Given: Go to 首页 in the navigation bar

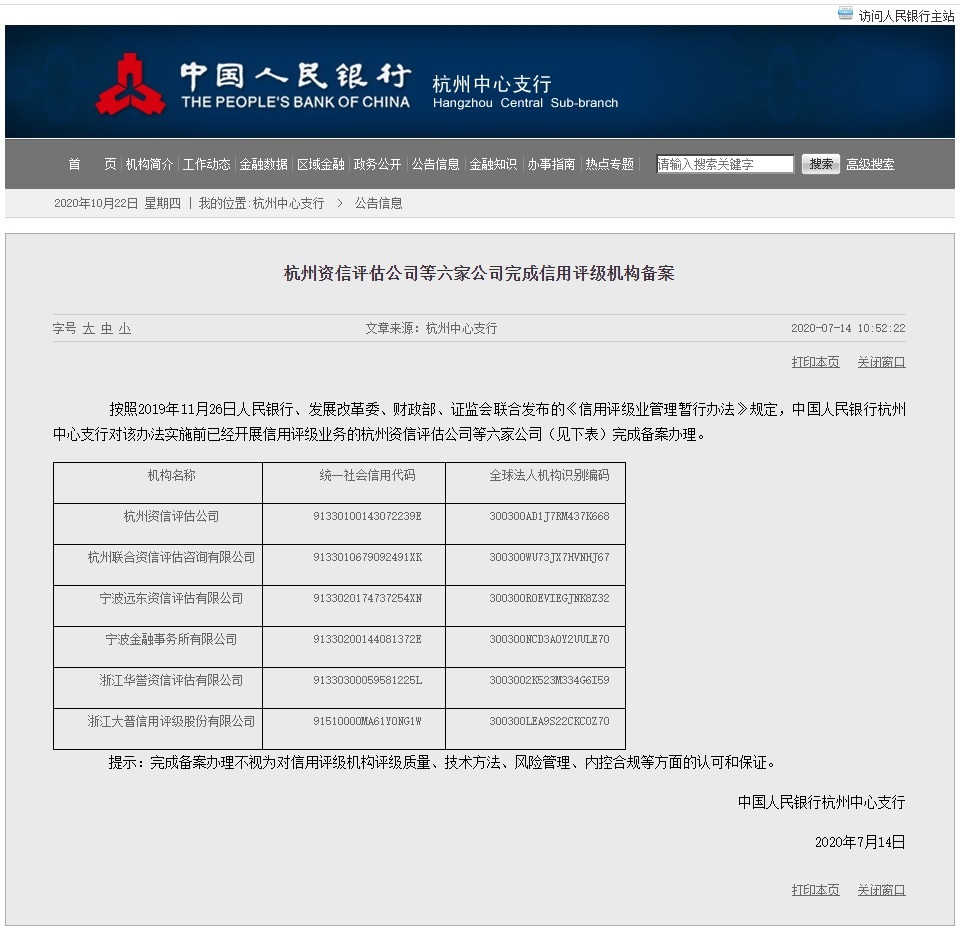Looking at the screenshot, I should pos(92,164).
